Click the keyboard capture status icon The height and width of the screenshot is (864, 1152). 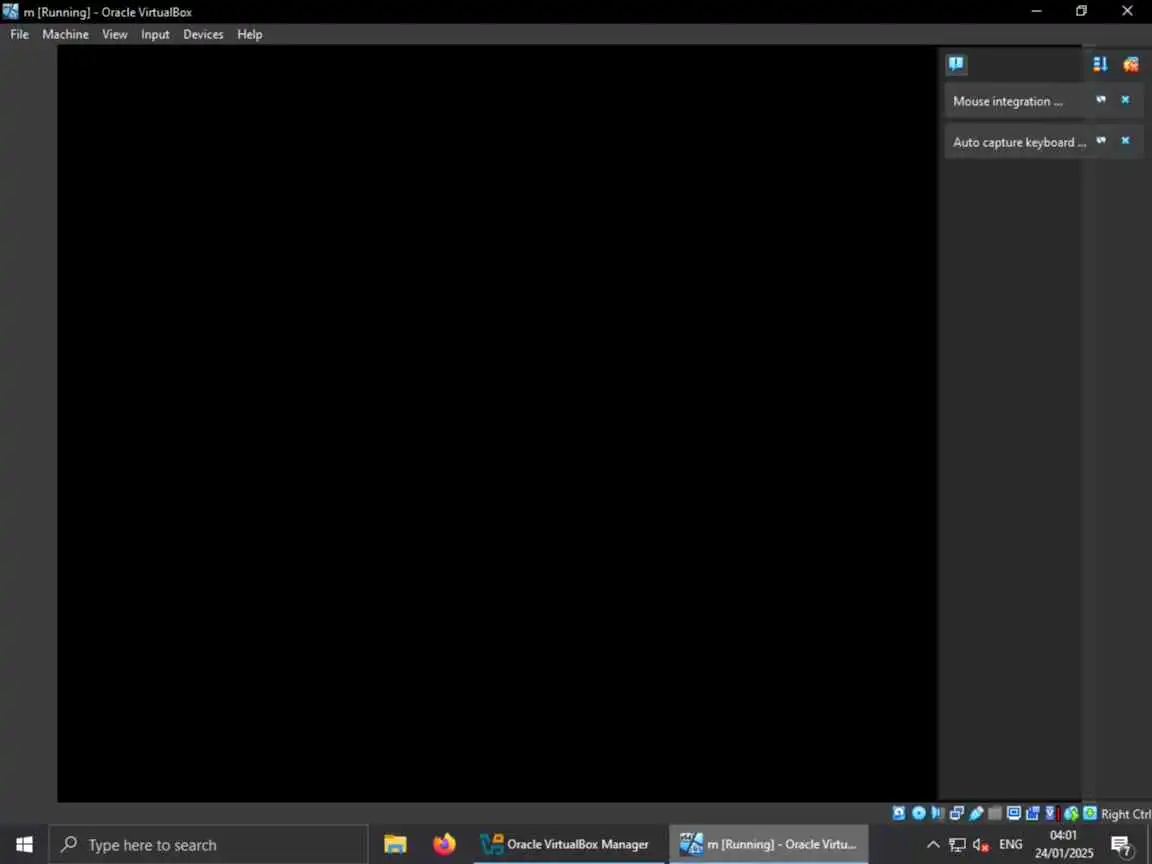coord(1090,813)
